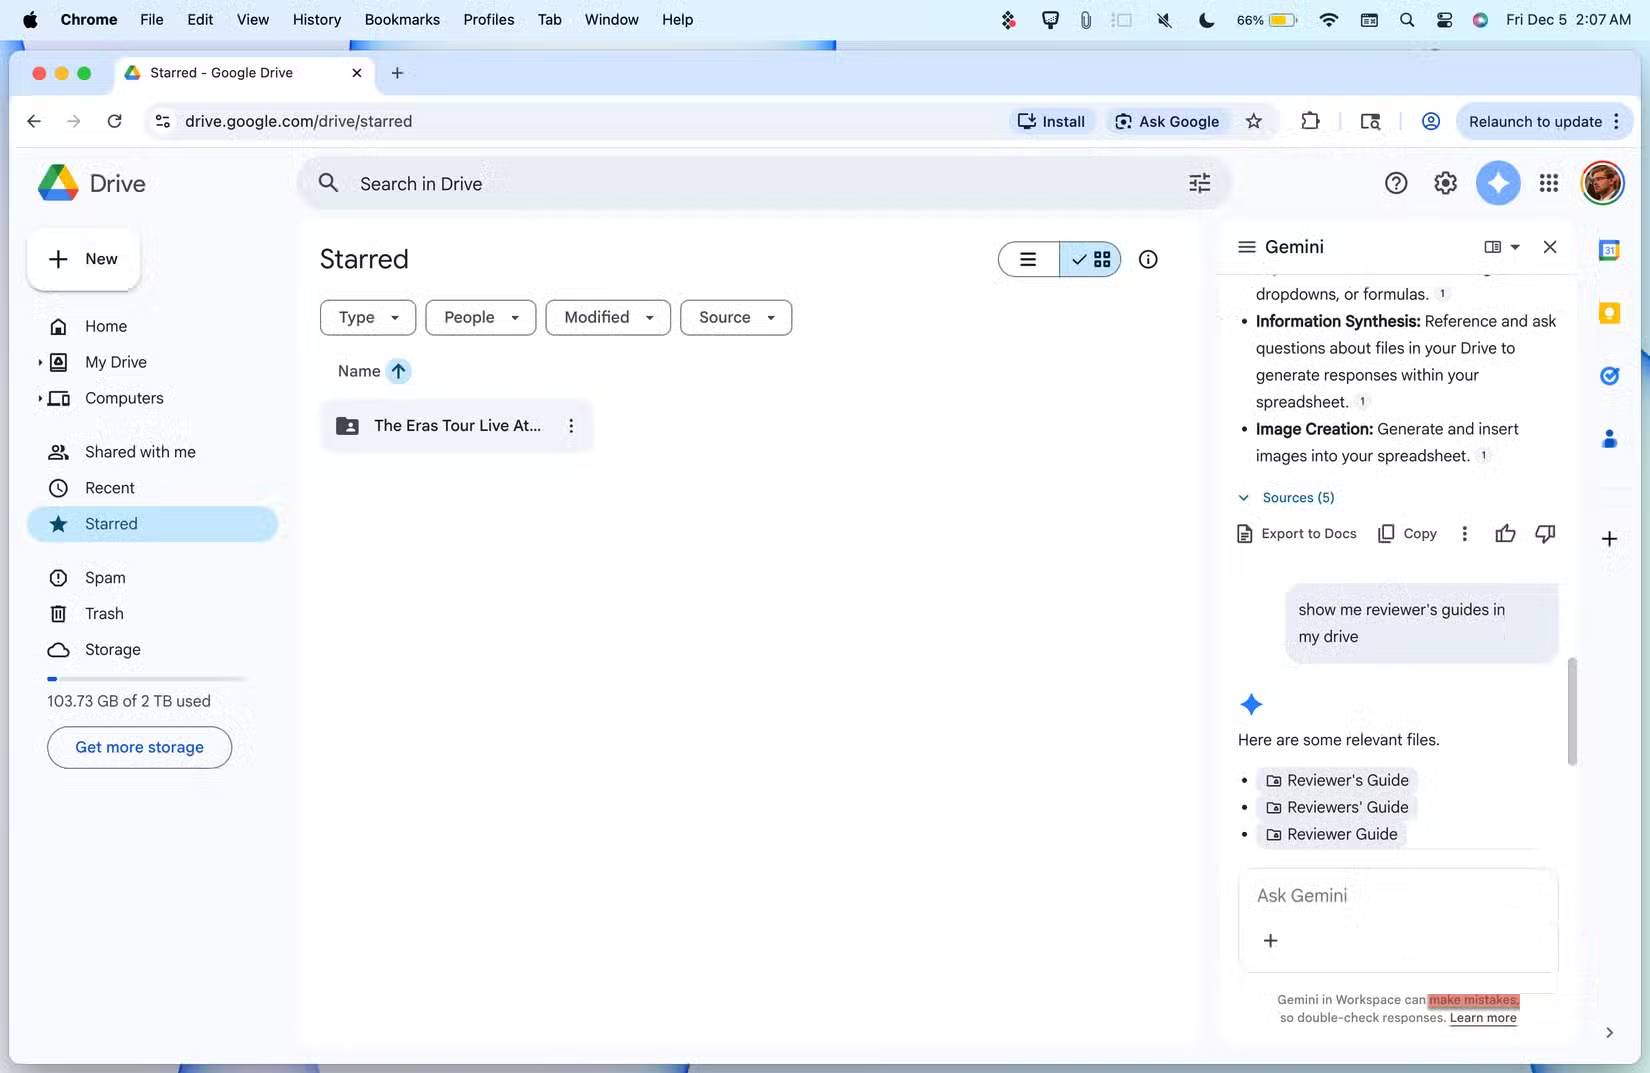Screen dimensions: 1650x1073
Task: Go back with Chrome back arrow
Action: tap(34, 121)
